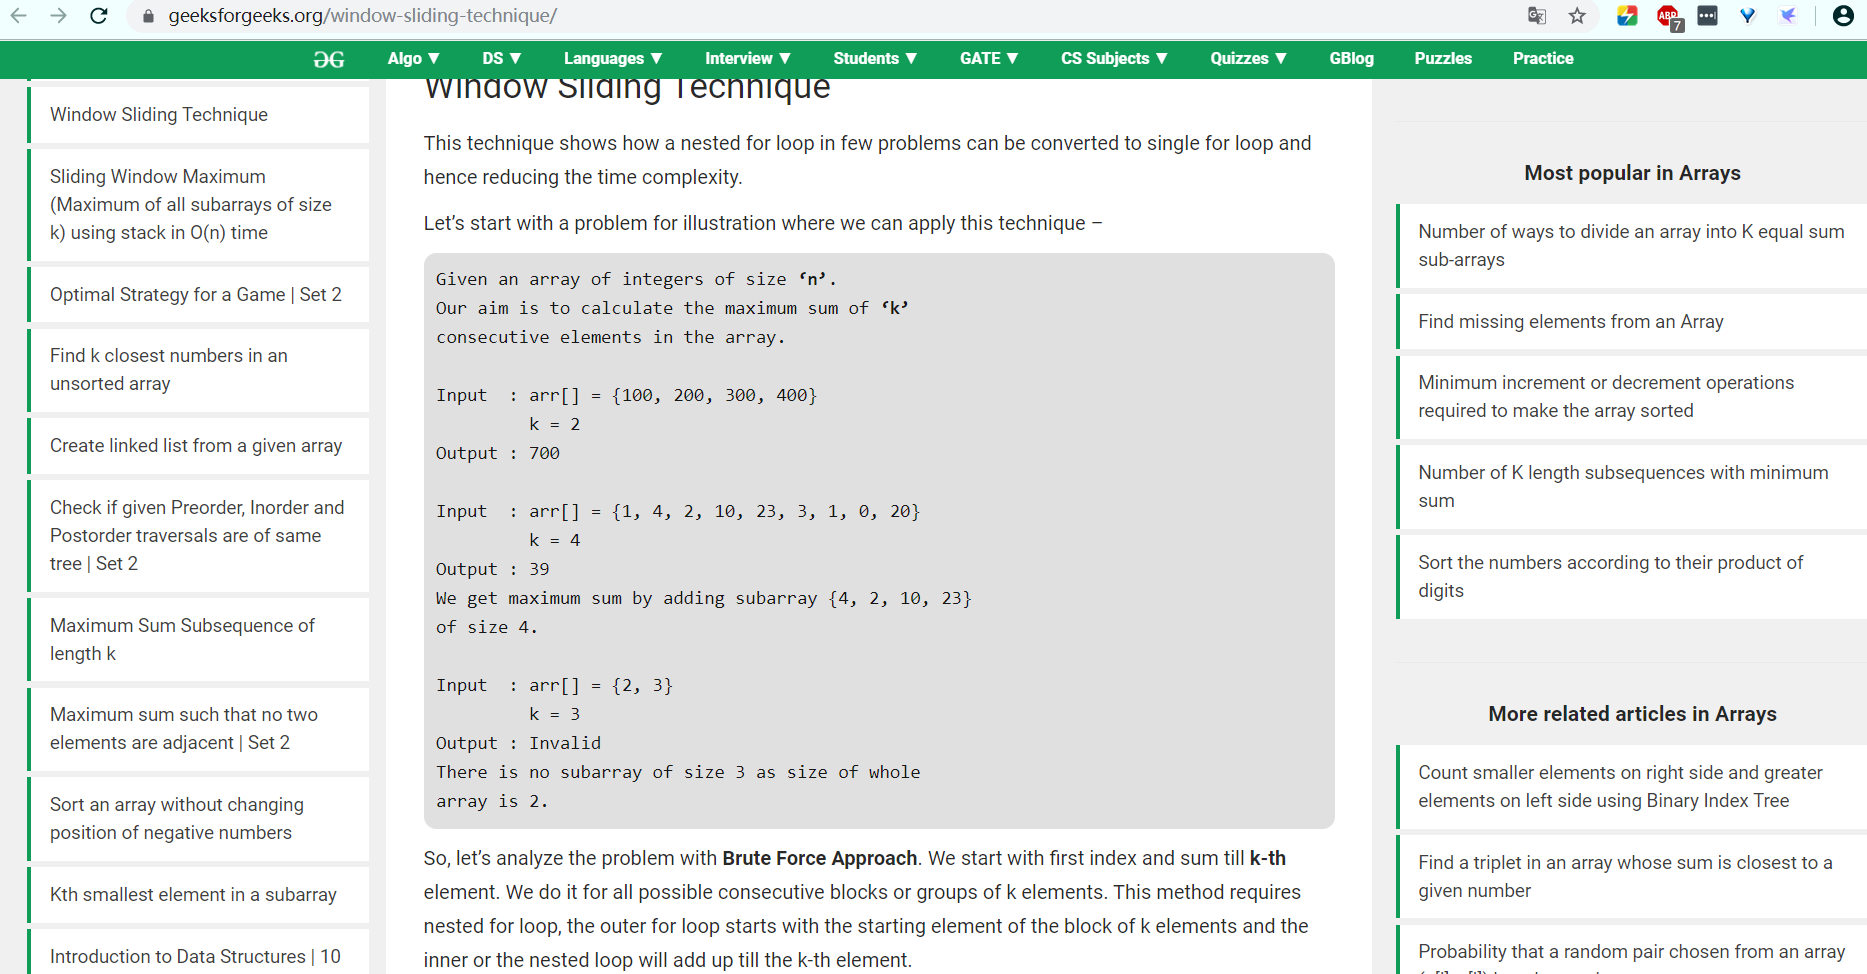Click the code line 'Output : 700'
This screenshot has width=1867, height=974.
tap(498, 454)
